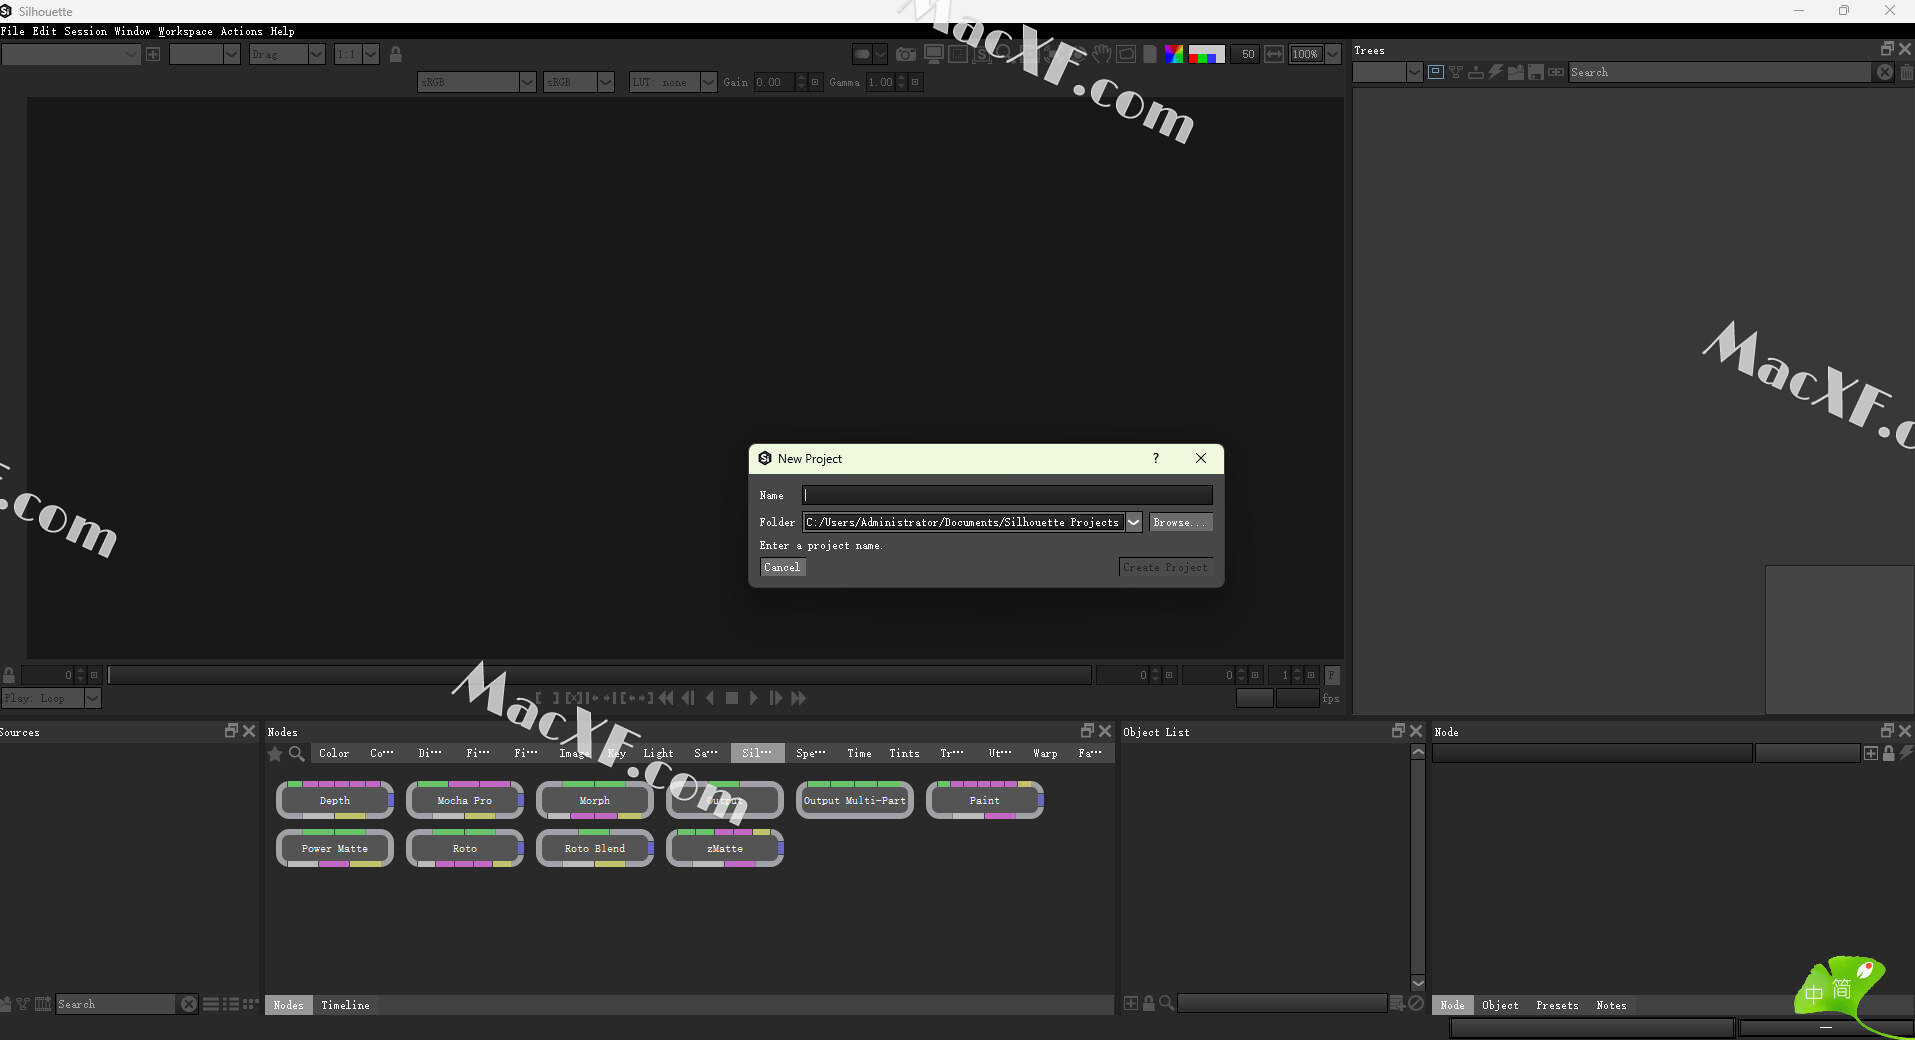Select the Power Matte node

tap(334, 848)
